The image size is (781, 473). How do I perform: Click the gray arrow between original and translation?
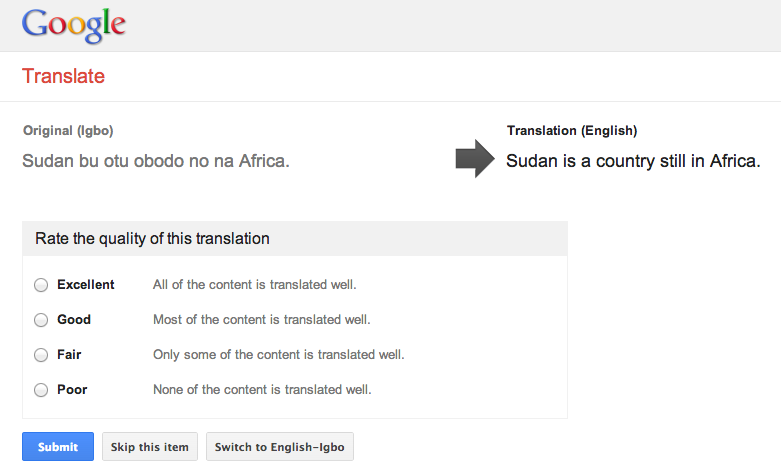tap(475, 159)
